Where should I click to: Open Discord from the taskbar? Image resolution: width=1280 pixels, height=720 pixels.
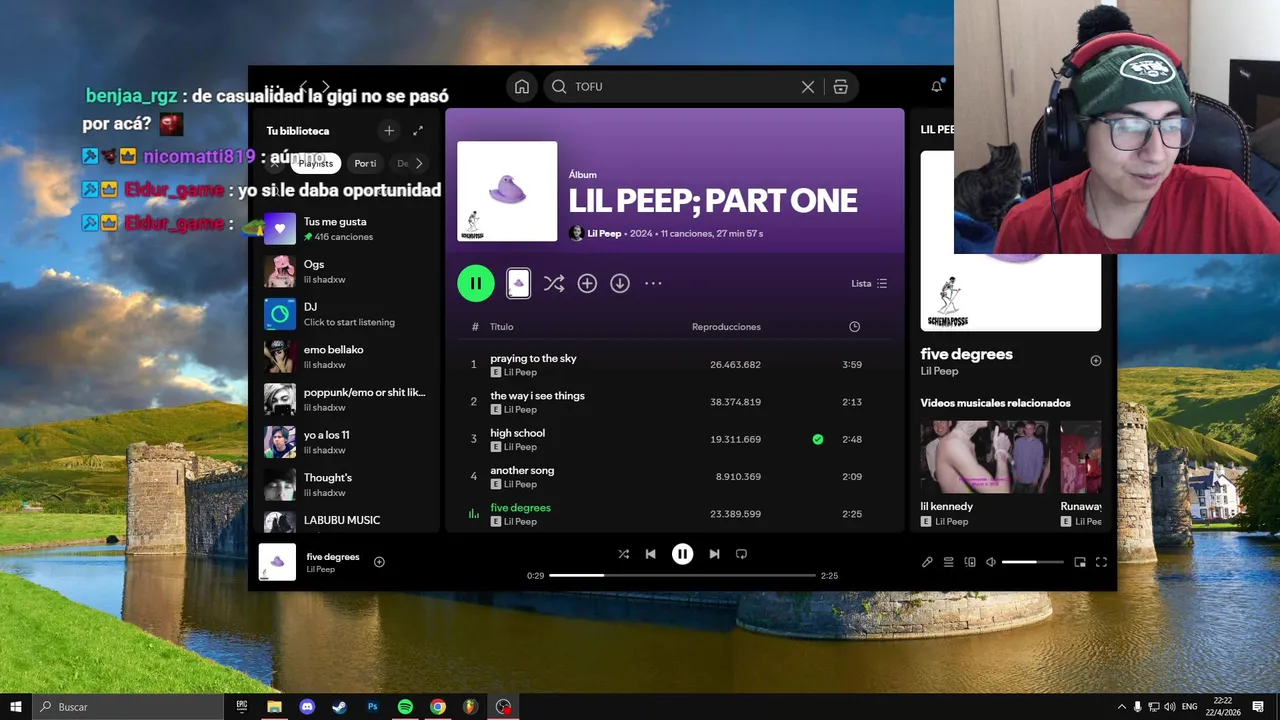click(307, 707)
